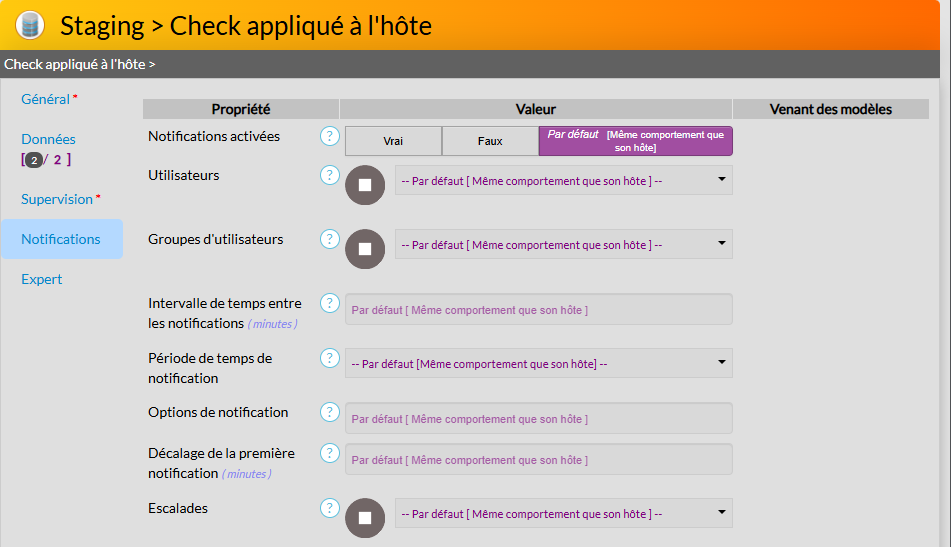Set Notifications activées to Faux
The image size is (951, 547).
coord(490,141)
